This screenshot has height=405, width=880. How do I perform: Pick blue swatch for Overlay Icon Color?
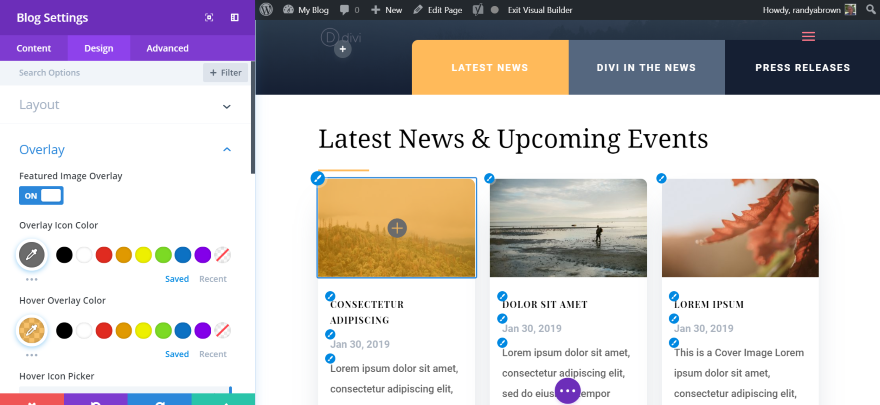pos(183,255)
